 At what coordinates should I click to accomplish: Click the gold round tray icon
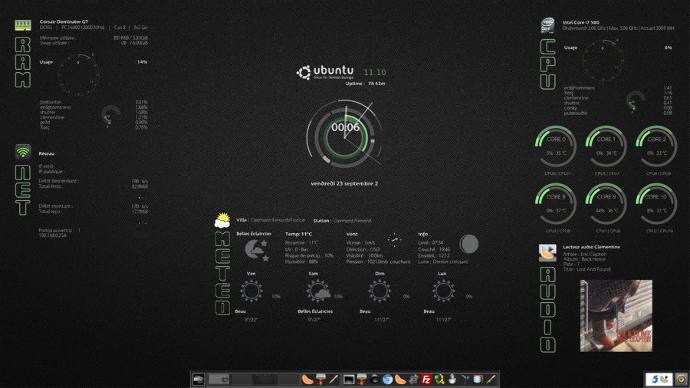click(x=682, y=379)
